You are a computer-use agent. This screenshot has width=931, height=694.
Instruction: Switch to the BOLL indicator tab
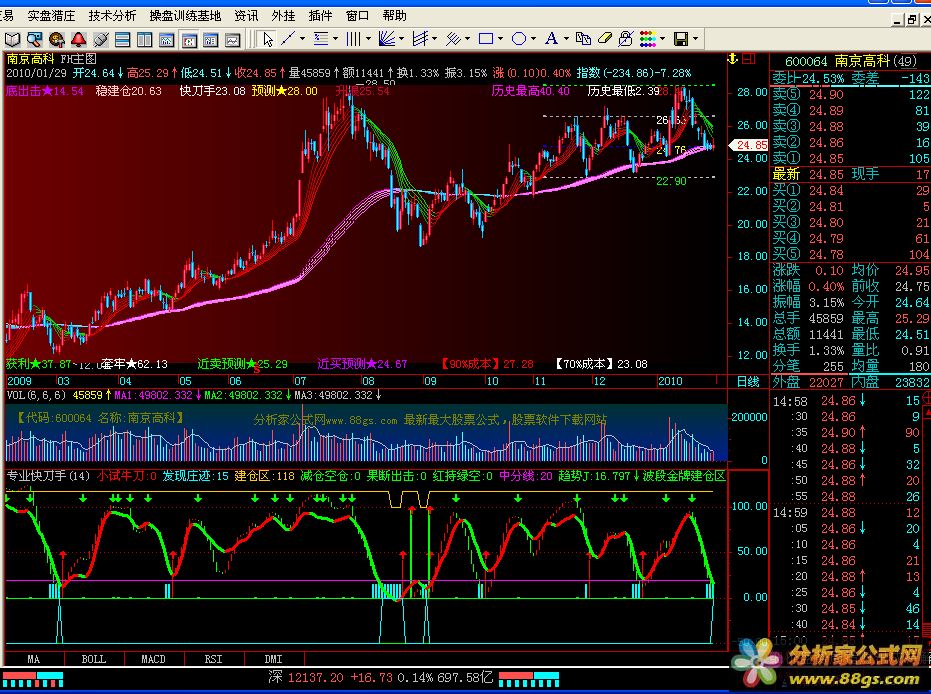coord(93,659)
